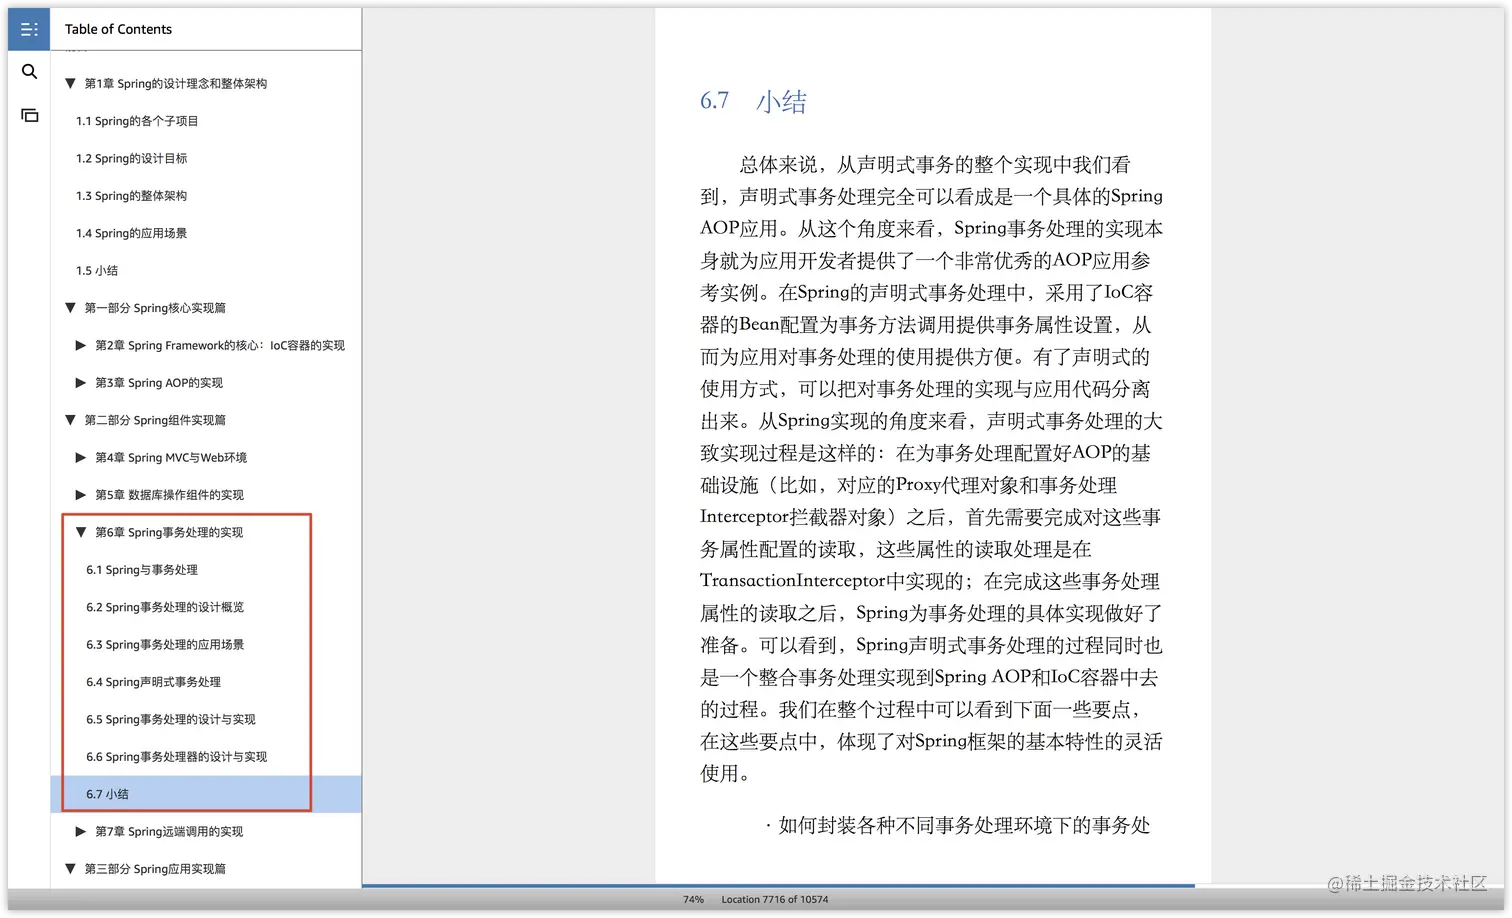The height and width of the screenshot is (918, 1512).
Task: Go to 1.4 Spring的应用场景
Action: [x=131, y=233]
